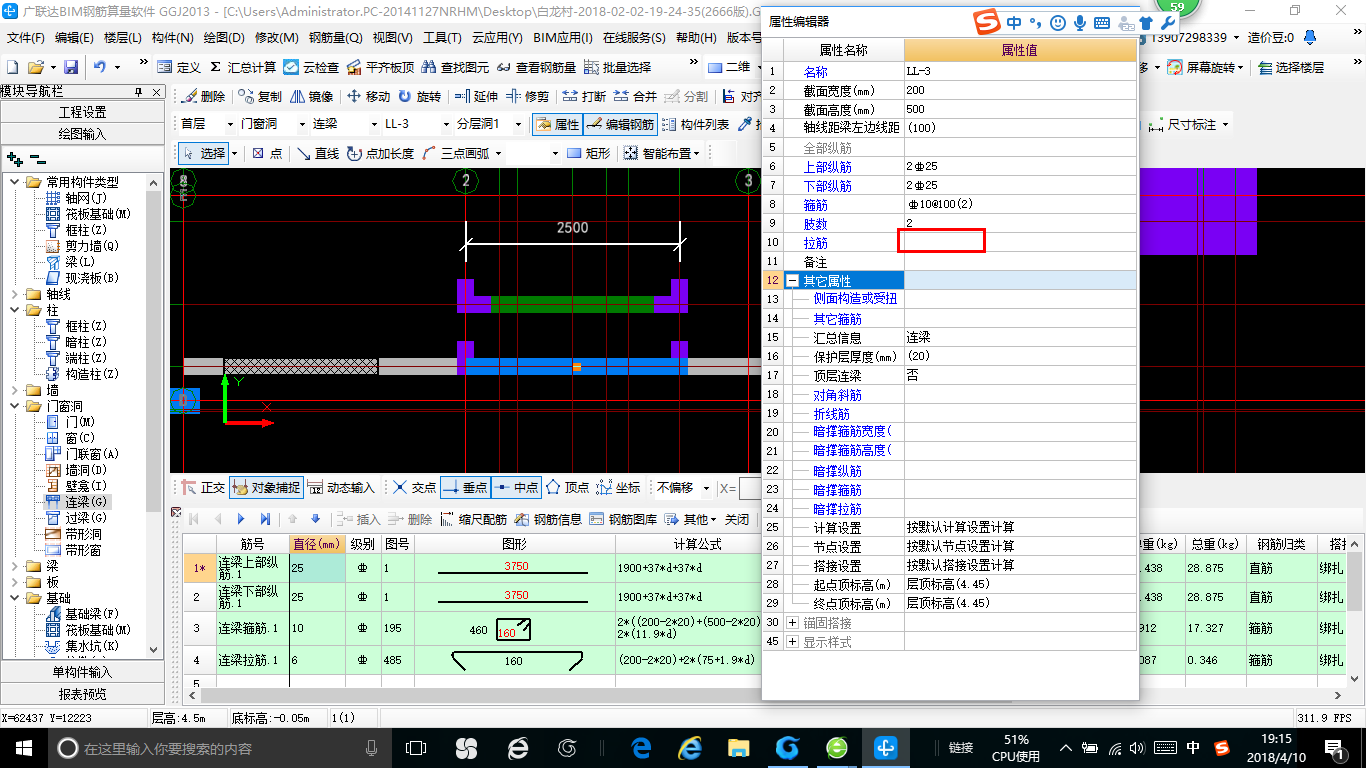The height and width of the screenshot is (768, 1366).
Task: Save the project via floppy icon
Action: pos(71,67)
